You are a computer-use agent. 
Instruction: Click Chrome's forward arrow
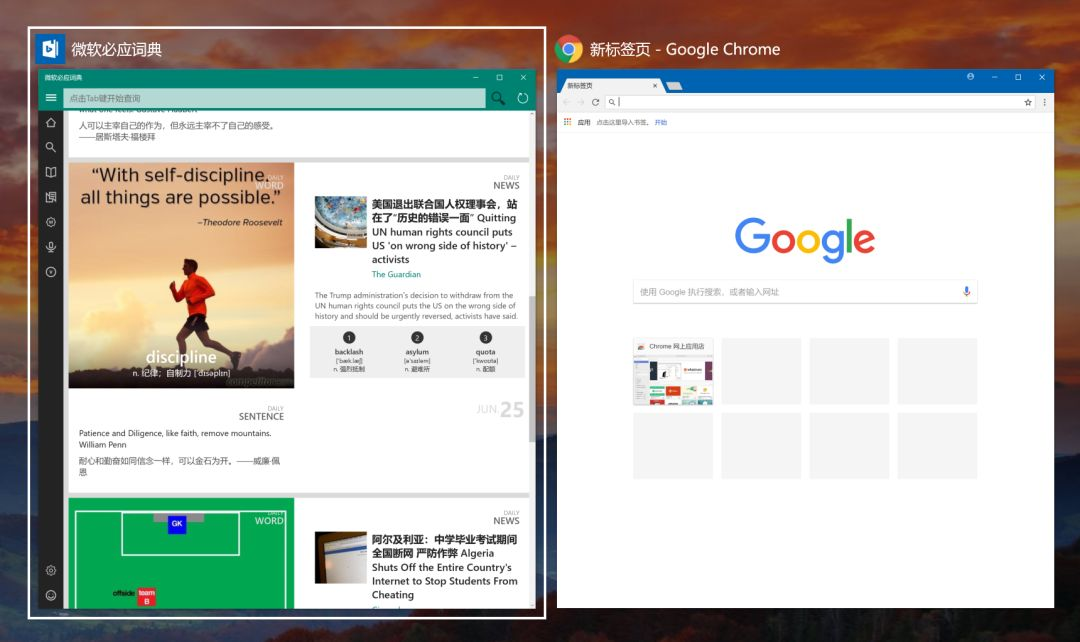[x=581, y=102]
